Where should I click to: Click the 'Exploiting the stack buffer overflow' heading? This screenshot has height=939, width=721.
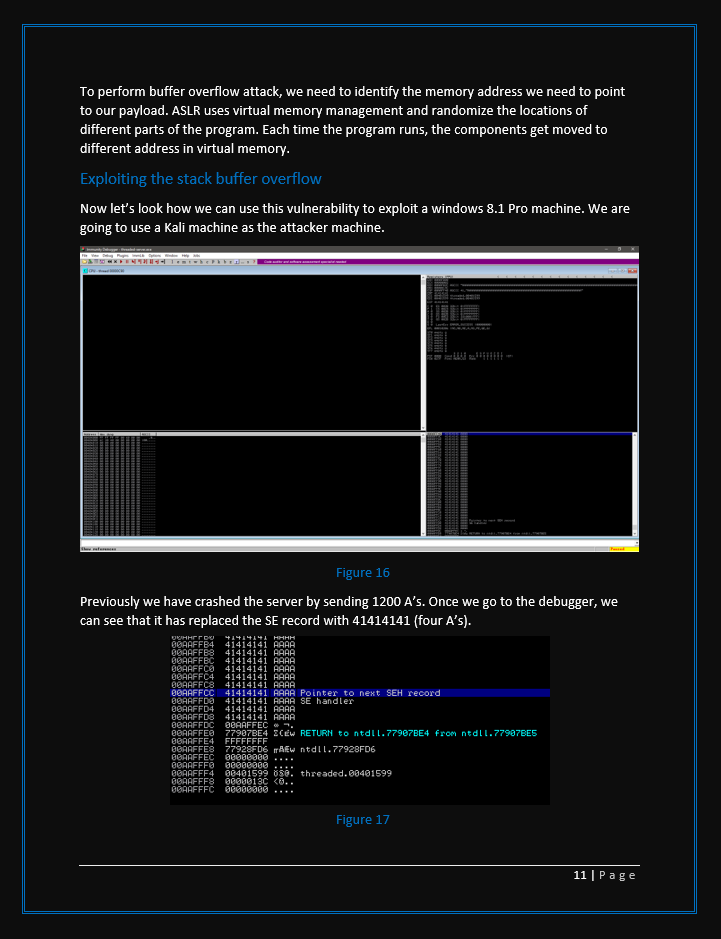click(201, 178)
